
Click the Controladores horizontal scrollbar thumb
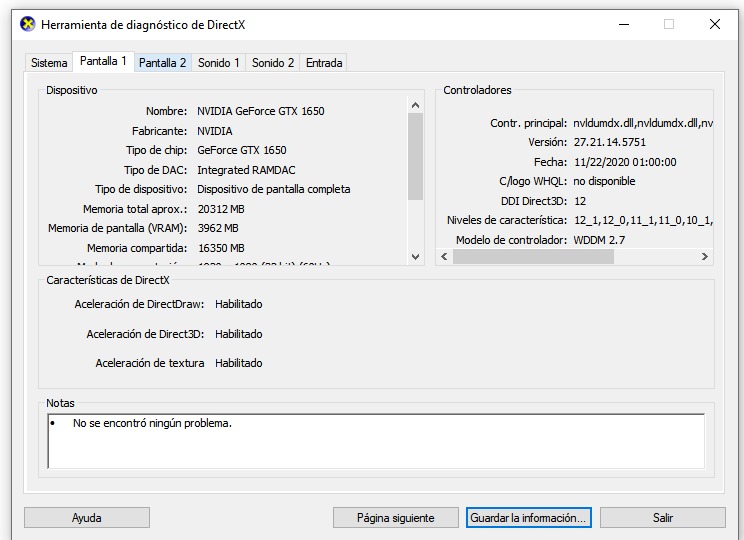click(533, 257)
